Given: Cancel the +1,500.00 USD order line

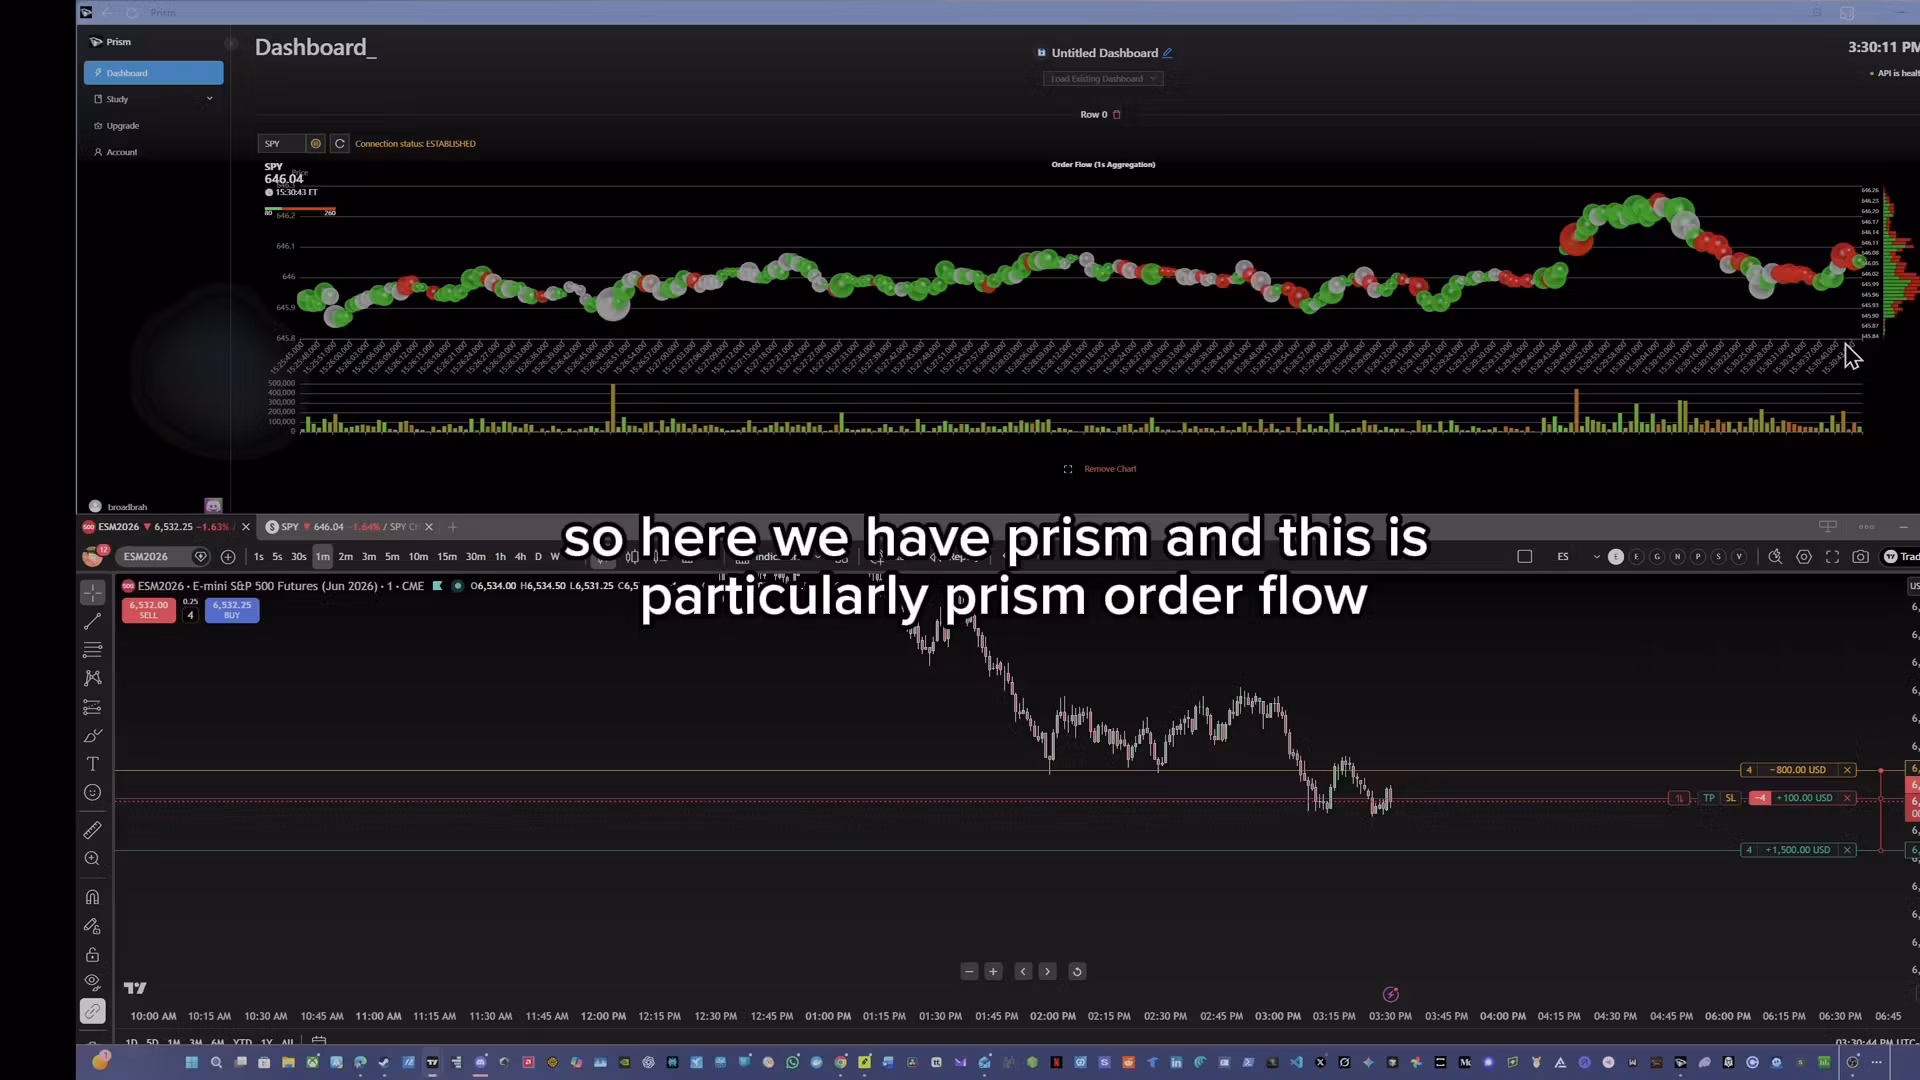Looking at the screenshot, I should tap(1848, 850).
